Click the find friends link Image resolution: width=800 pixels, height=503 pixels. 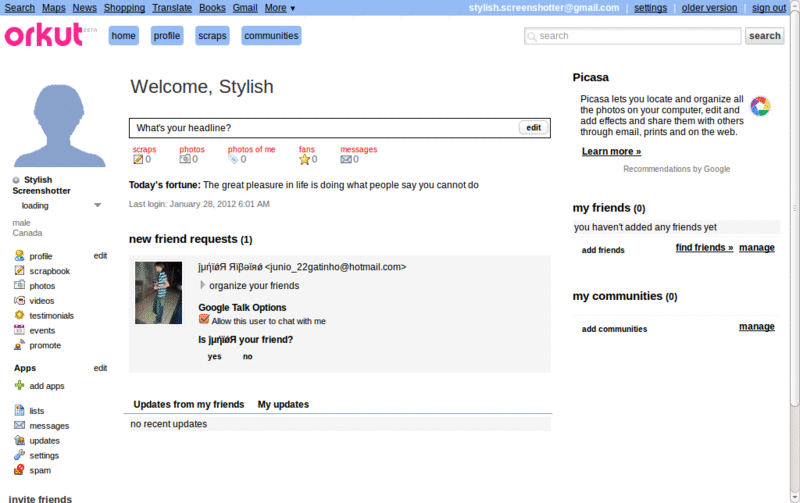click(x=704, y=247)
